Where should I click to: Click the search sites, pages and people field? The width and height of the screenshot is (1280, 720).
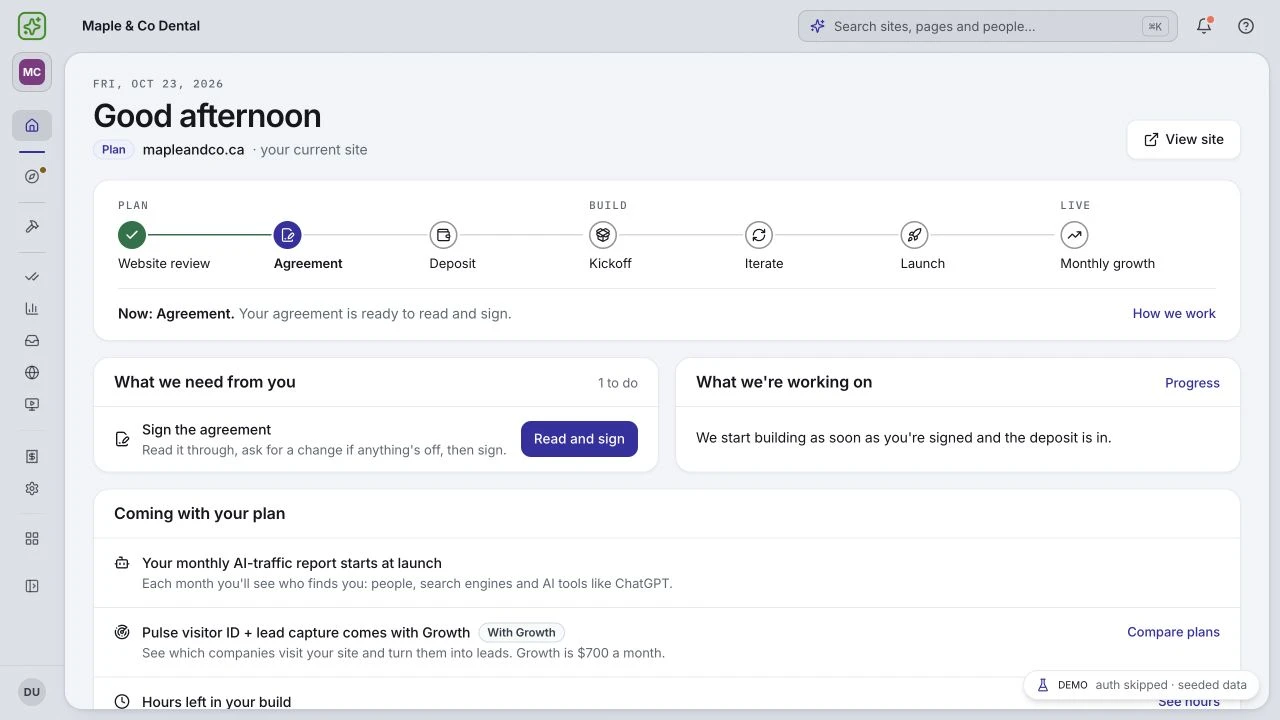pos(987,26)
